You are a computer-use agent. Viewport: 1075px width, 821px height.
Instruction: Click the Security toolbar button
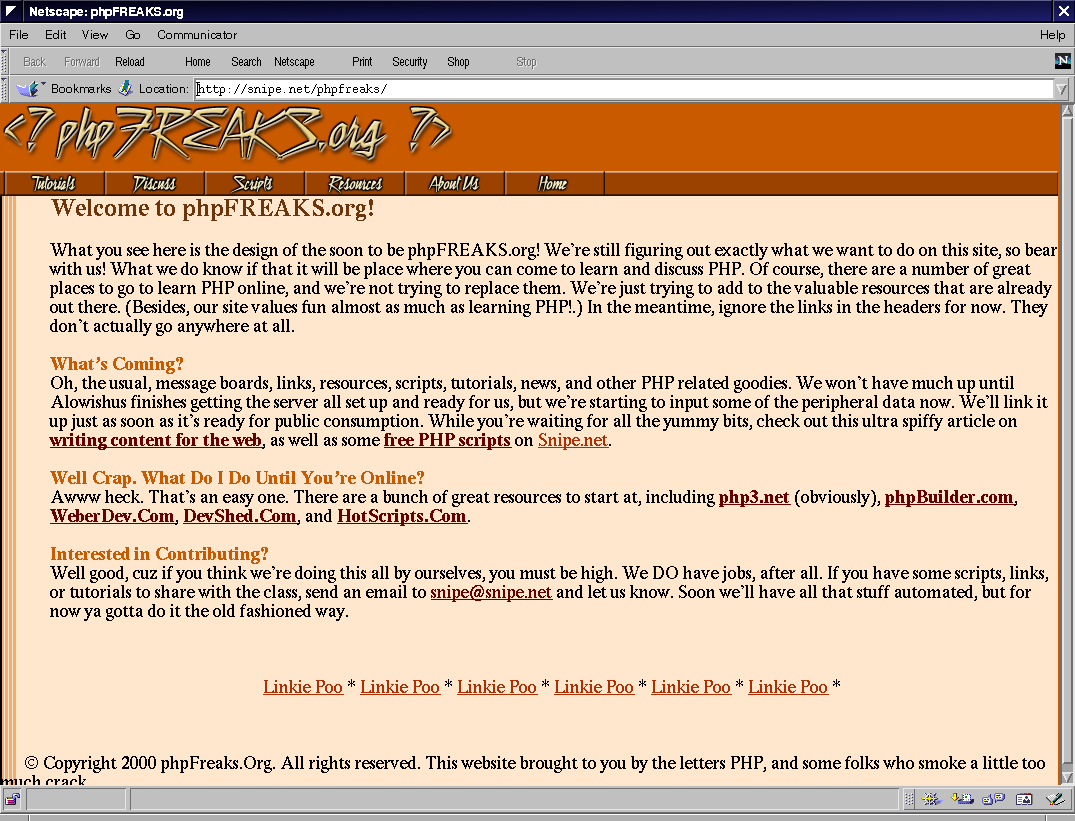pyautogui.click(x=409, y=62)
